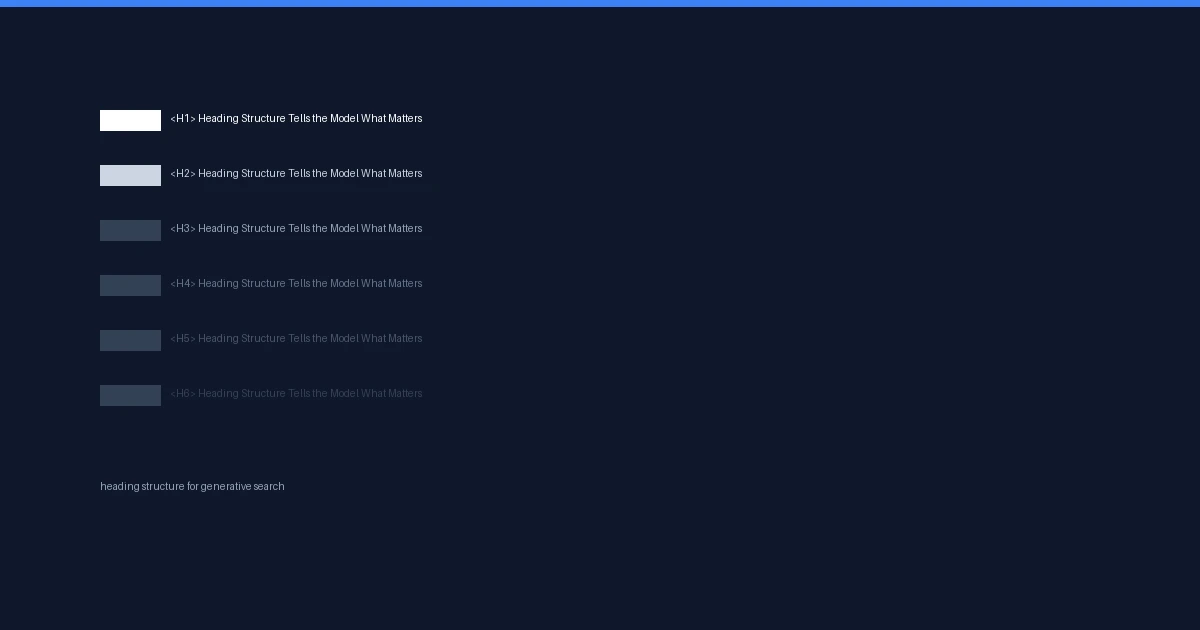Select the <H6> Heading Structure text line
This screenshot has width=1200, height=630.
[x=296, y=394]
